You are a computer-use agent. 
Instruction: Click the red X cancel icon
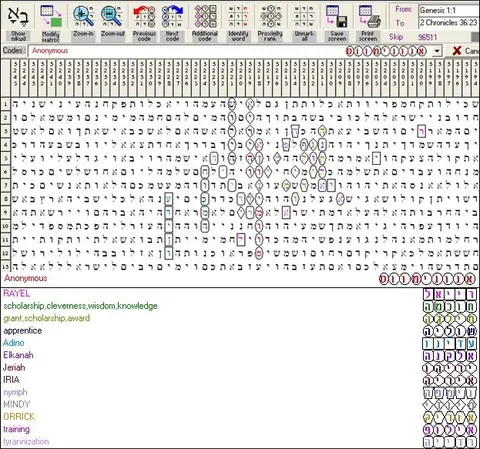point(457,51)
